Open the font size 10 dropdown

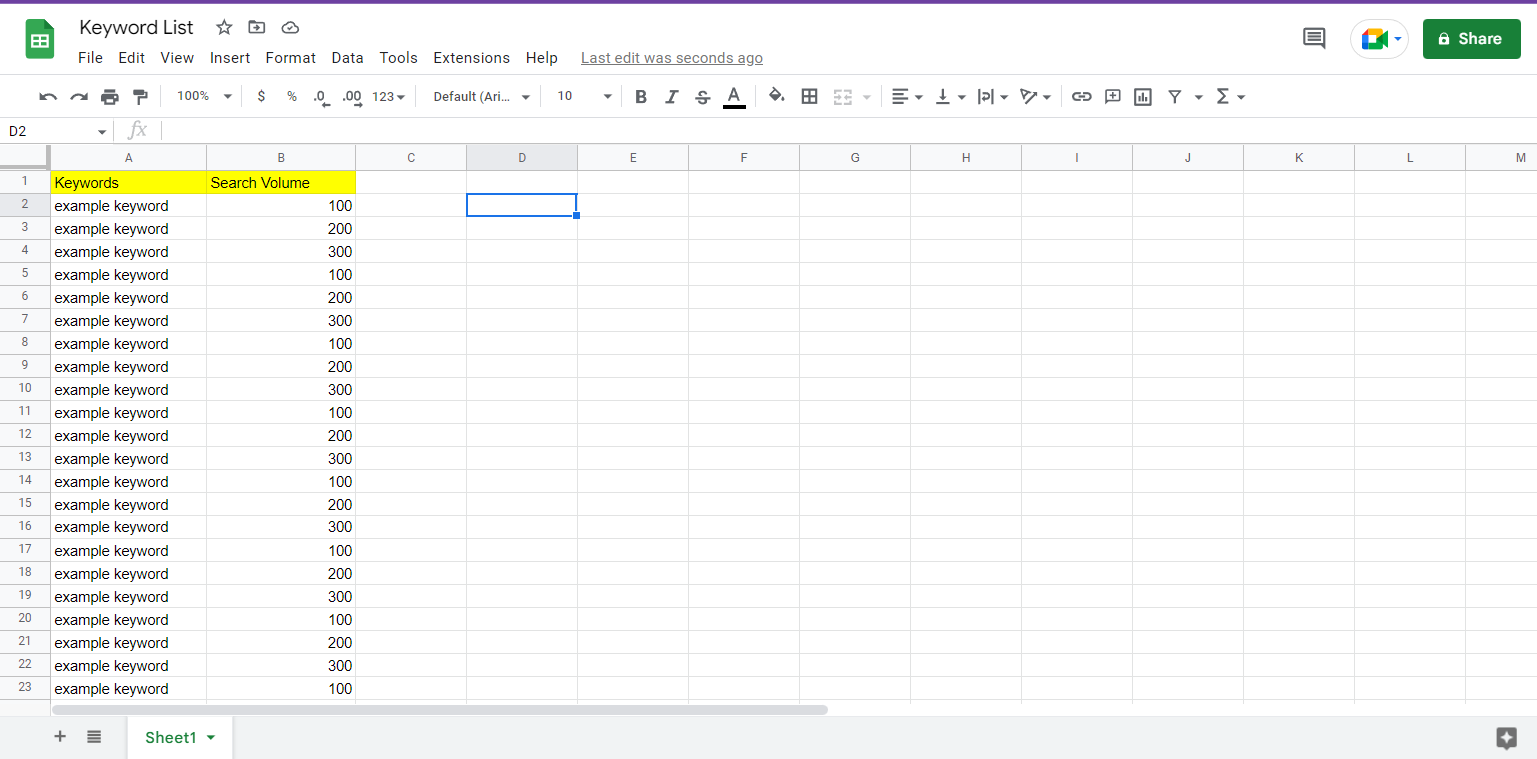tap(584, 97)
